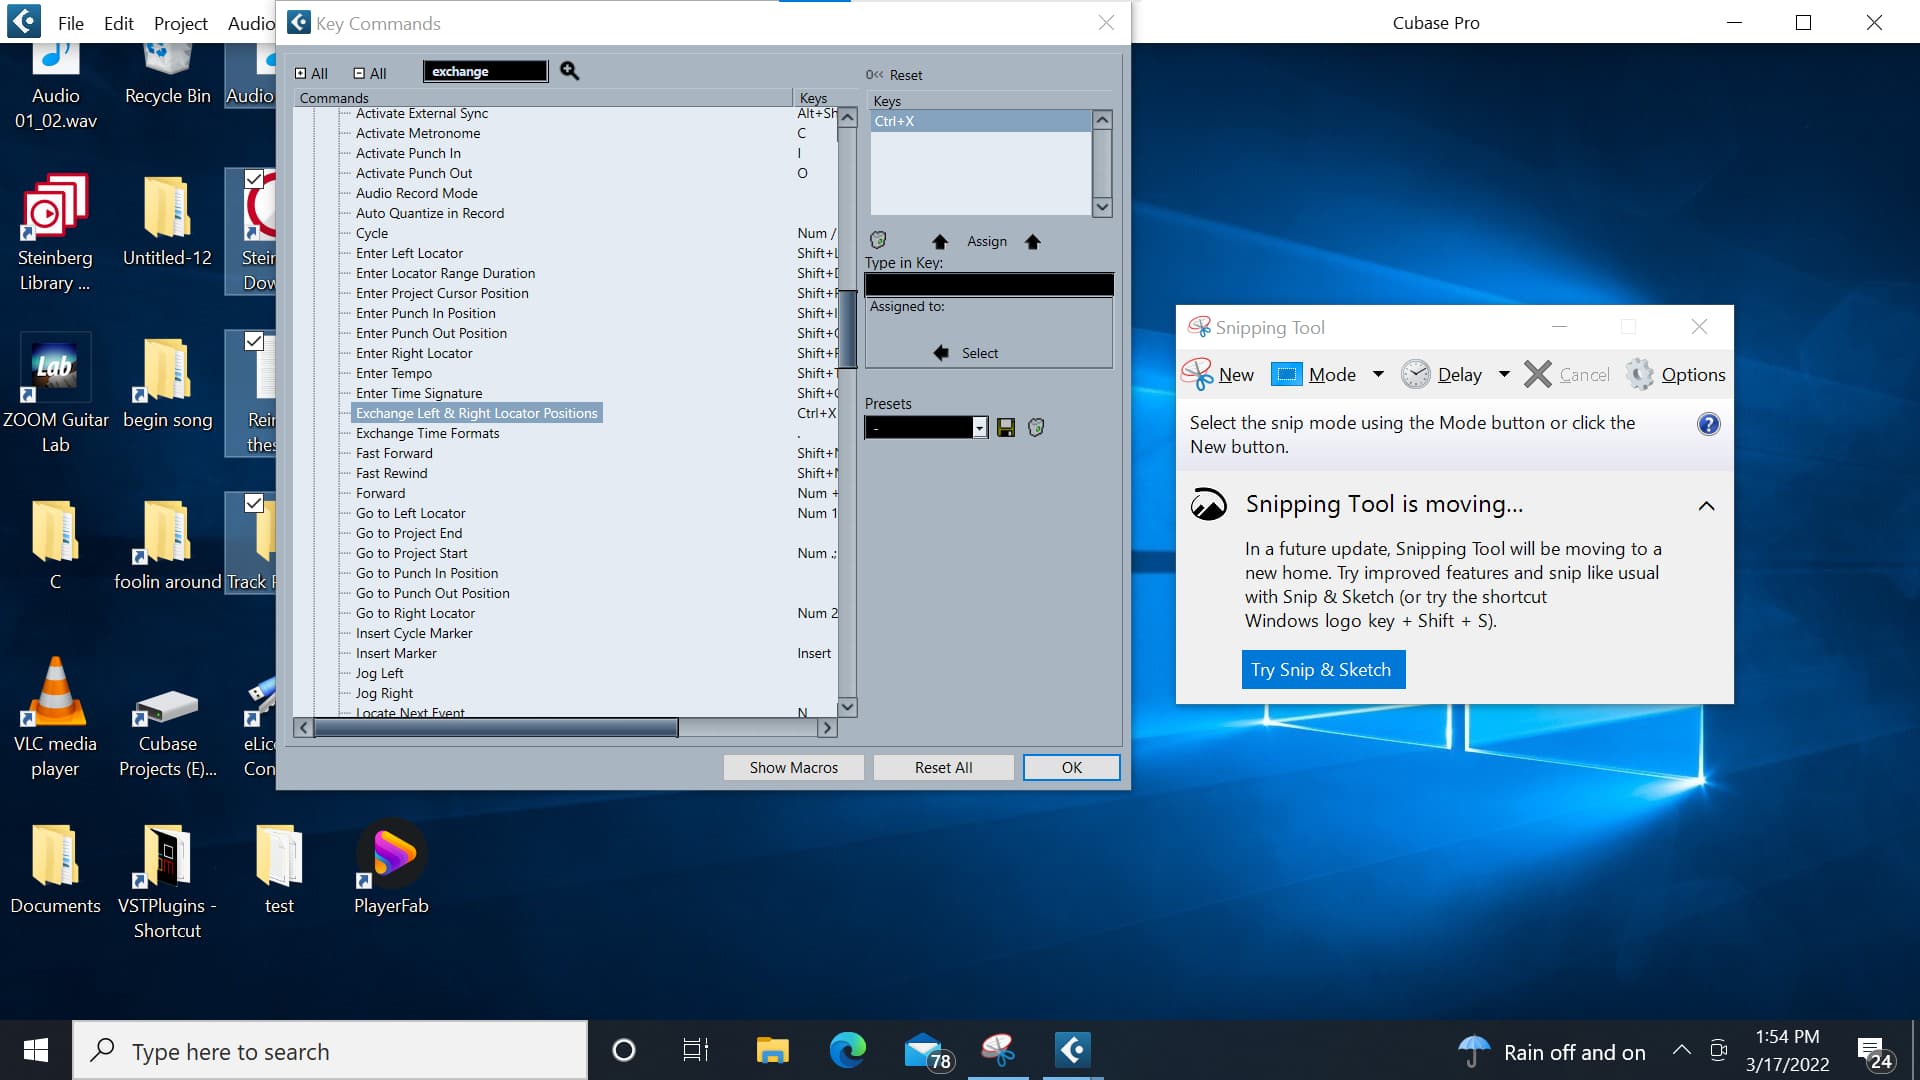Click Try Snip & Sketch button

pyautogui.click(x=1322, y=669)
